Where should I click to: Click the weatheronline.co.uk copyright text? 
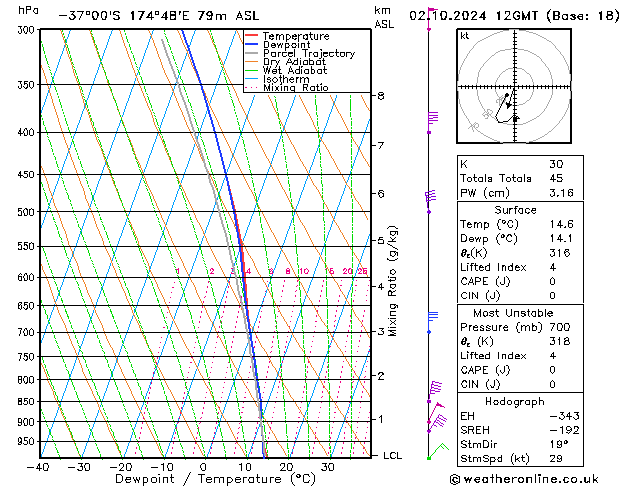[524, 479]
